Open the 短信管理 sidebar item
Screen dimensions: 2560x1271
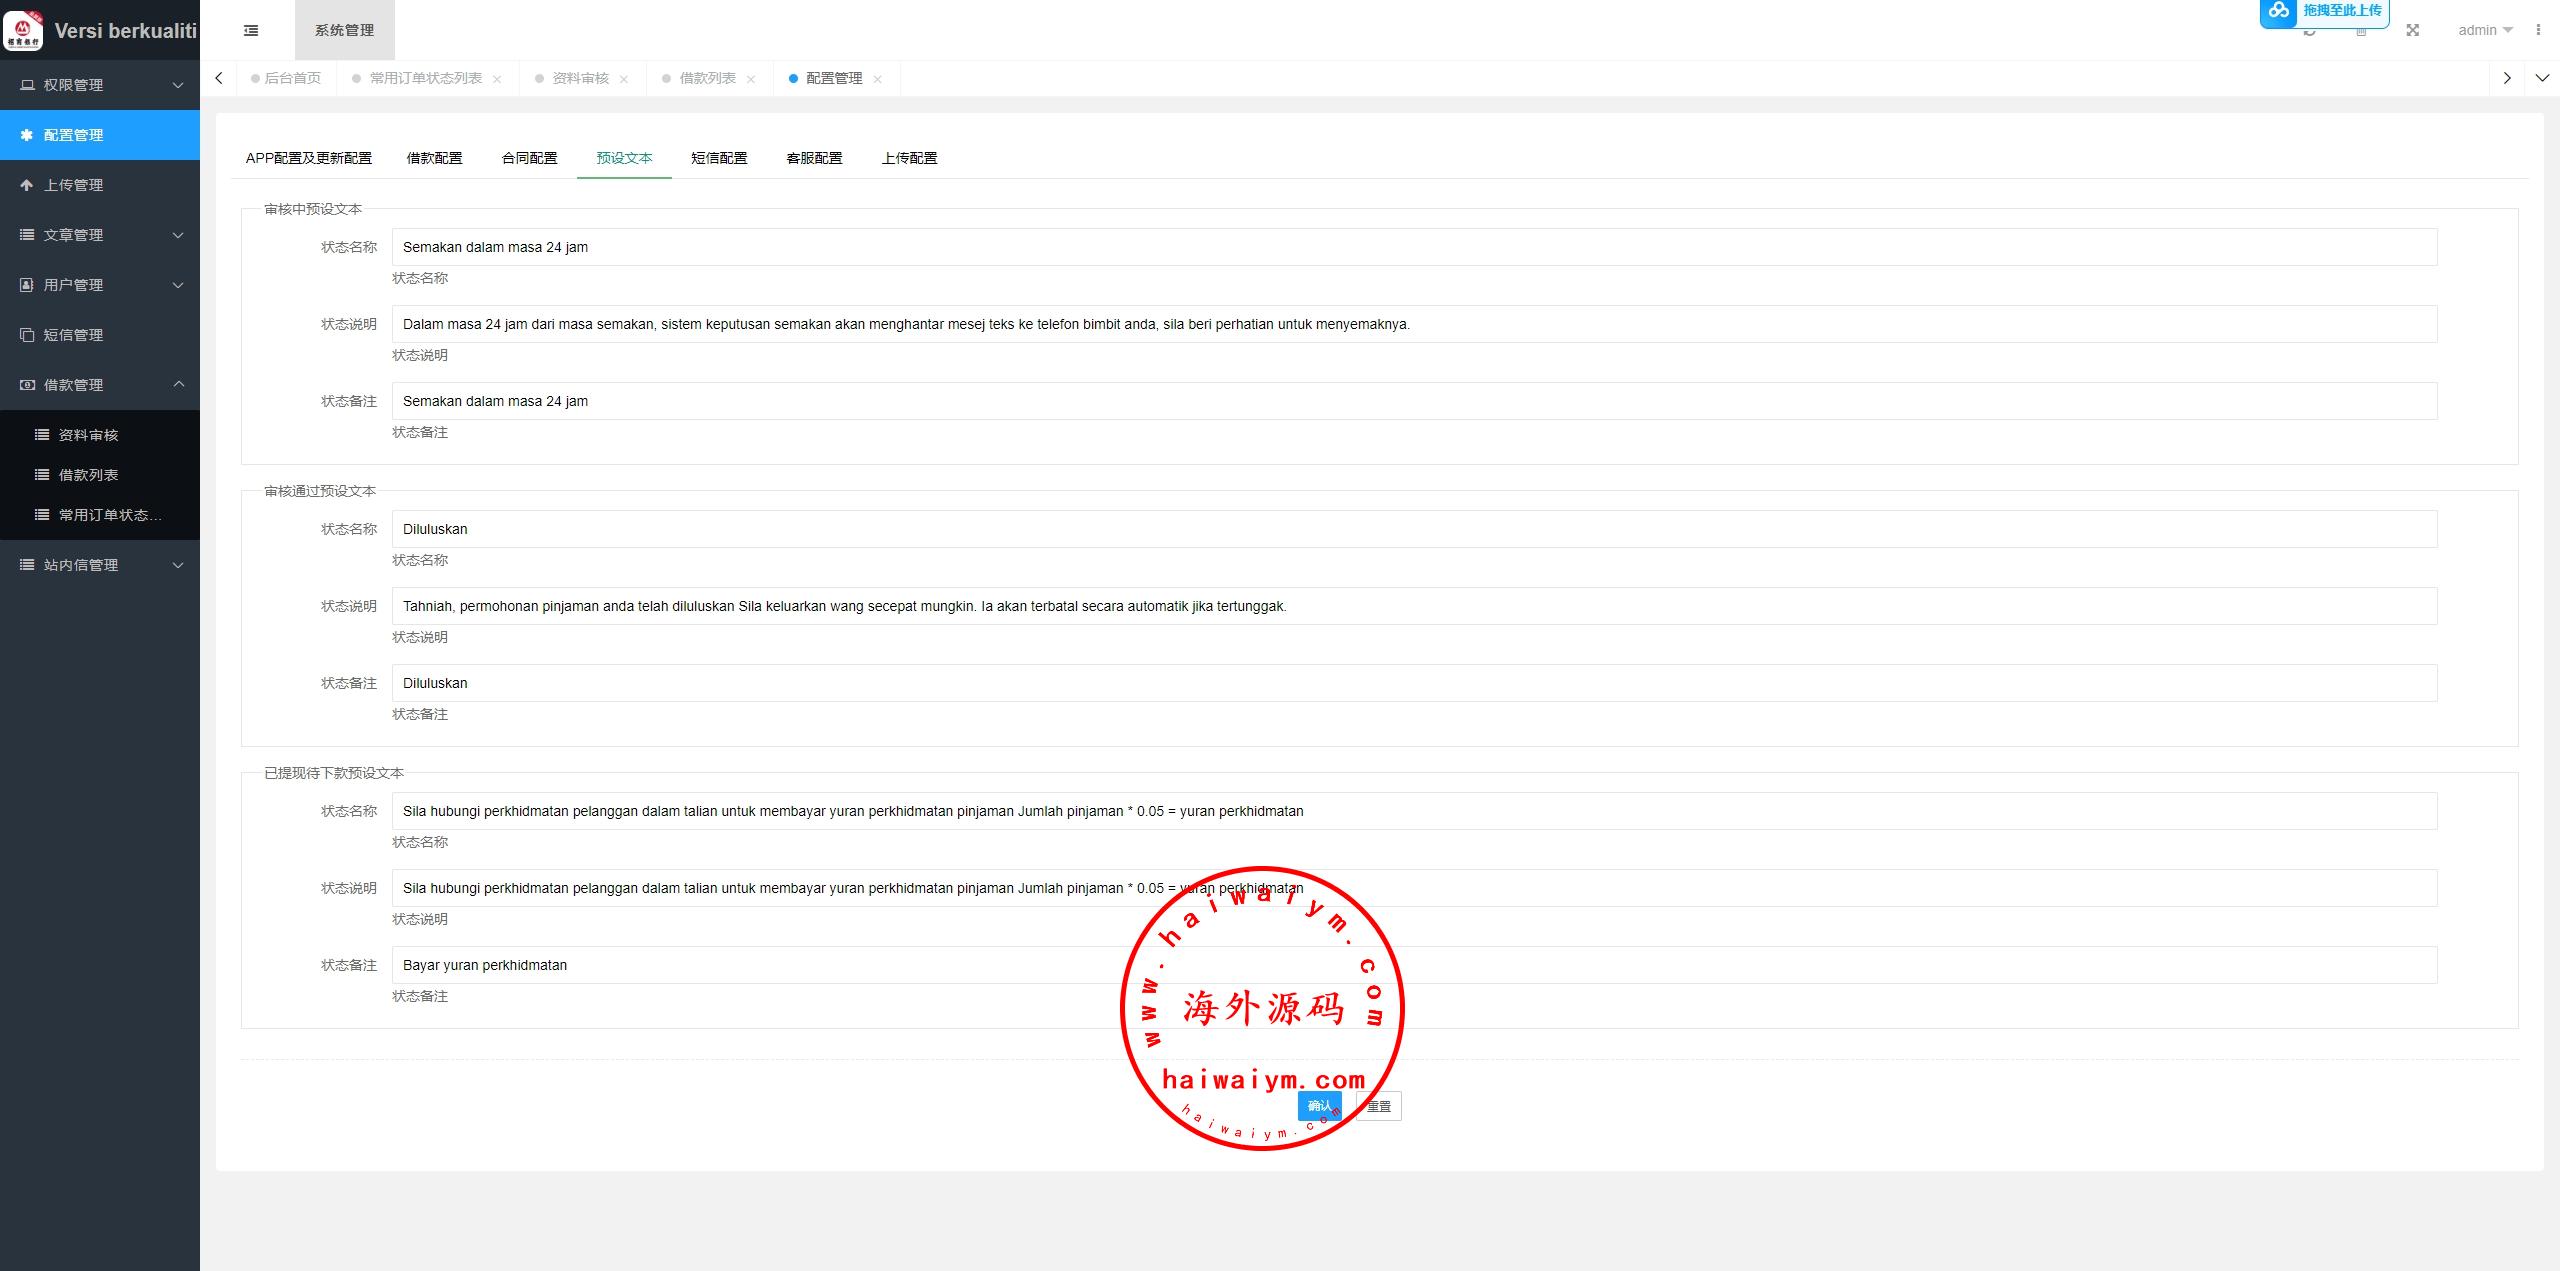[73, 335]
